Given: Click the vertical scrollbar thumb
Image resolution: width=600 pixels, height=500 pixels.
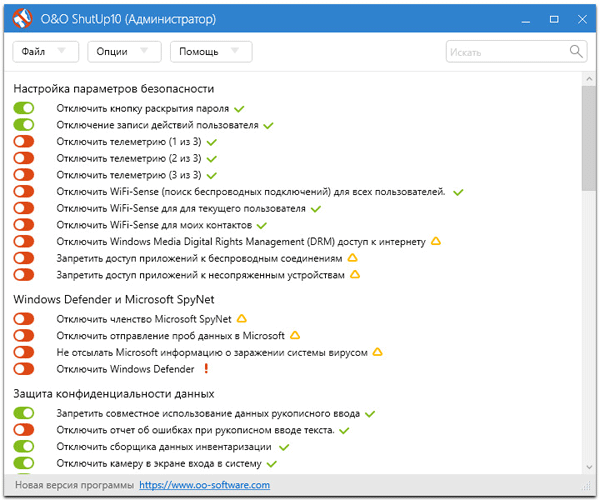Looking at the screenshot, I should (x=589, y=138).
